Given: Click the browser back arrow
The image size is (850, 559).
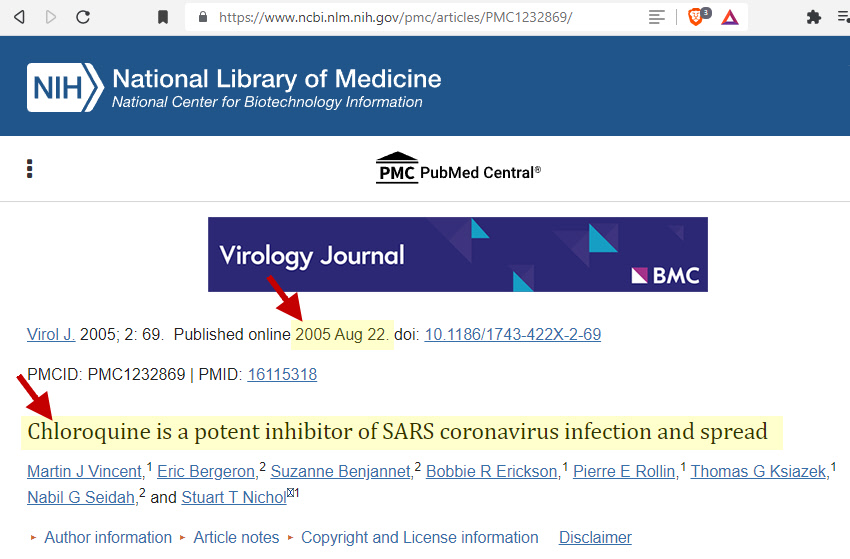Looking at the screenshot, I should point(20,17).
